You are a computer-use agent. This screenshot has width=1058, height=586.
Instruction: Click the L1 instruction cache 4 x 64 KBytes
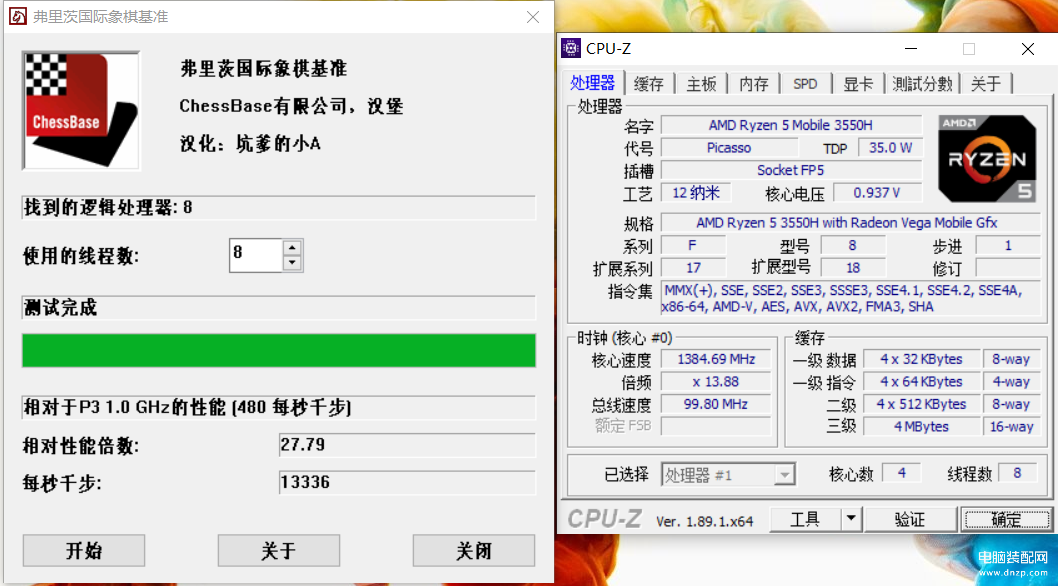pyautogui.click(x=921, y=381)
